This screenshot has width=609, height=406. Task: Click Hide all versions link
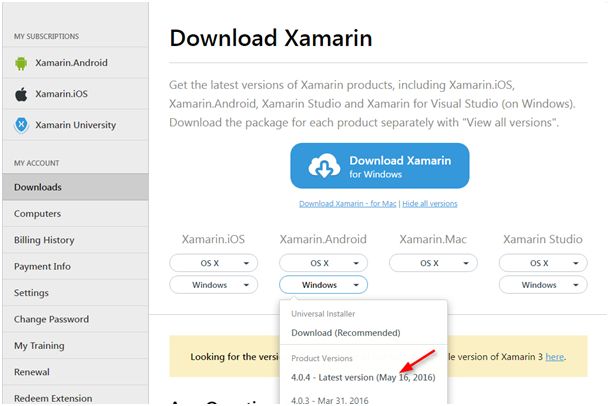point(429,204)
